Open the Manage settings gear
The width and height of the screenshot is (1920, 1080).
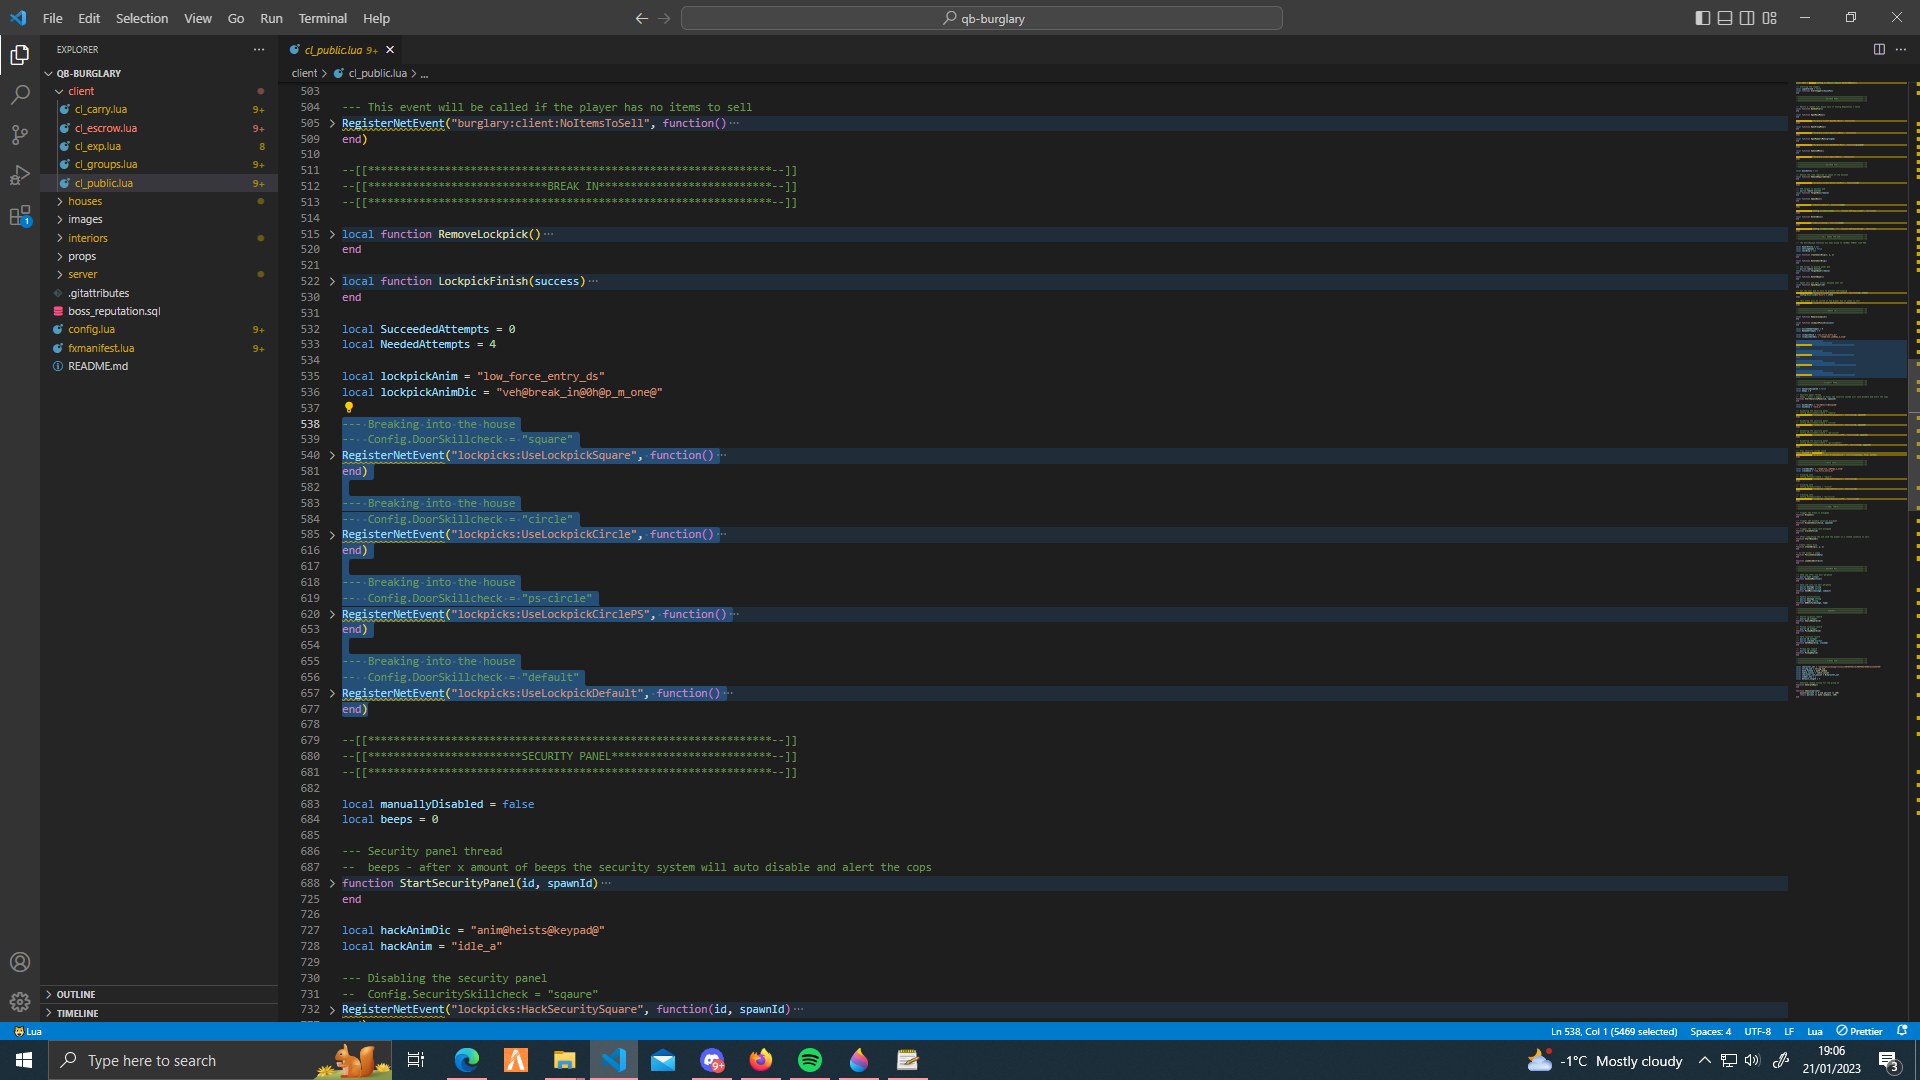click(20, 1002)
